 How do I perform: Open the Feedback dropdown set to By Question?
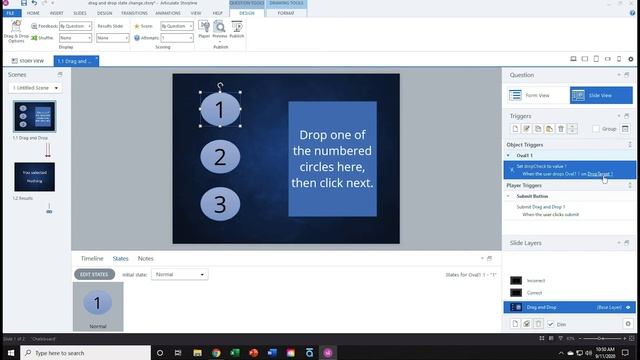(76, 26)
